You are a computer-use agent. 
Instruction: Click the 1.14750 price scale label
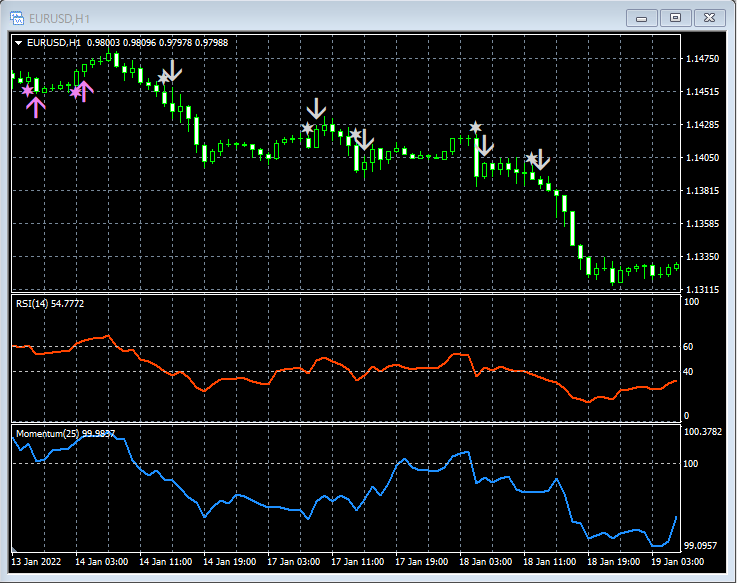[x=703, y=59]
